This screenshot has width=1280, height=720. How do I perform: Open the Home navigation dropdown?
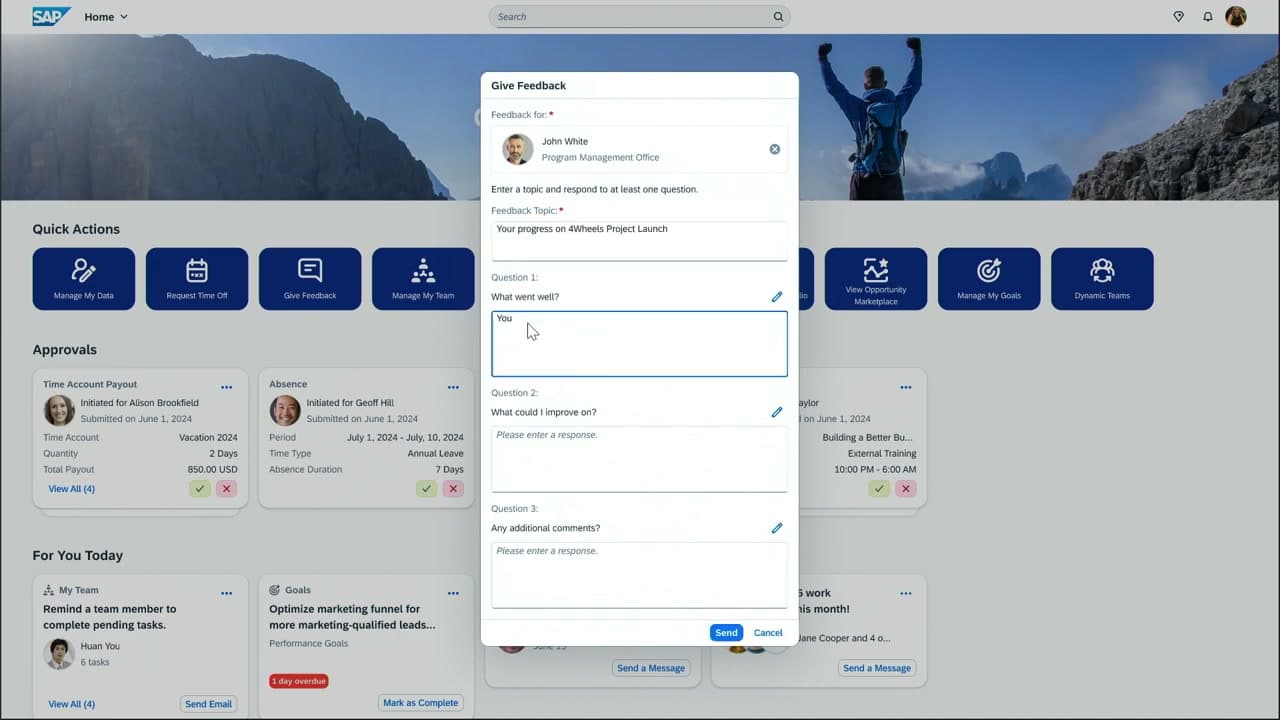[x=106, y=17]
